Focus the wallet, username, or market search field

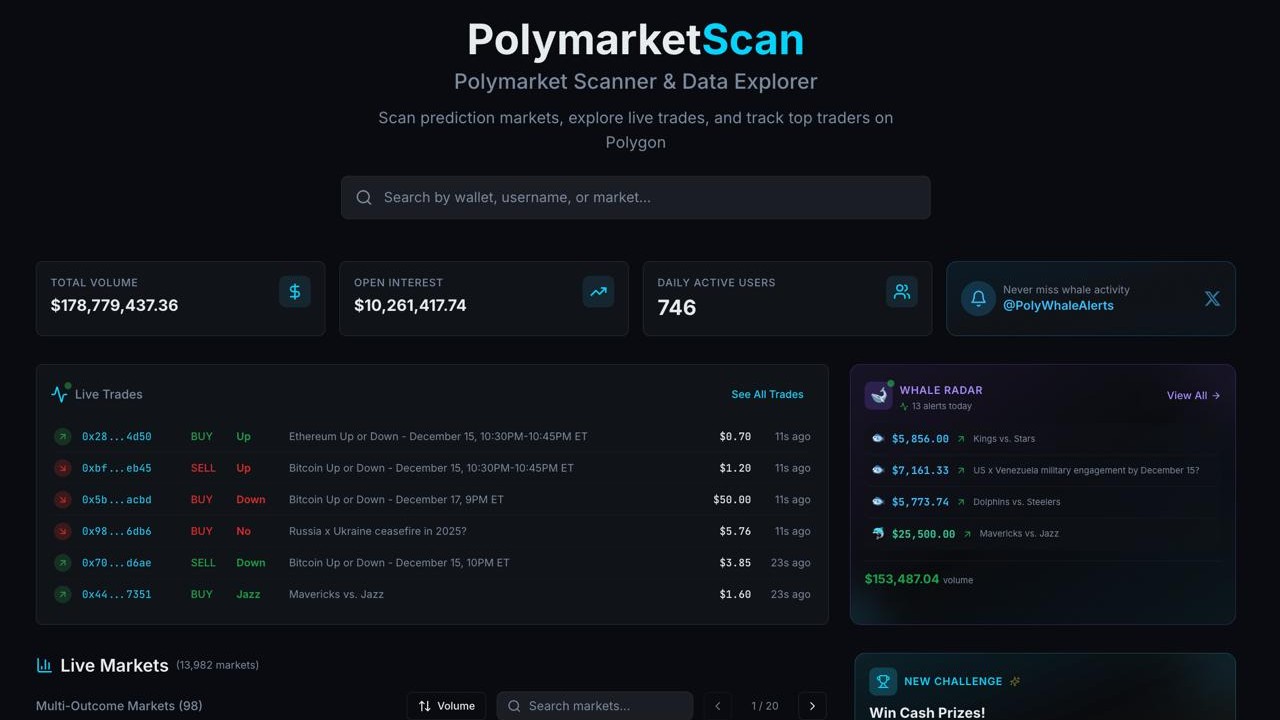pos(636,198)
